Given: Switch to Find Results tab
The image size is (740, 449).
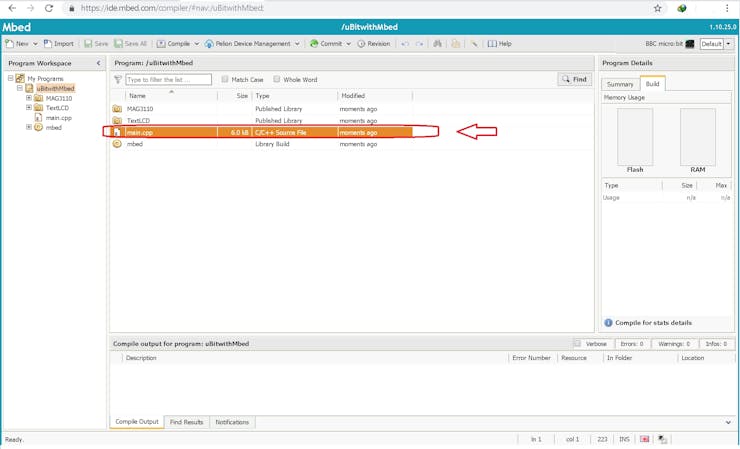Looking at the screenshot, I should [x=186, y=422].
